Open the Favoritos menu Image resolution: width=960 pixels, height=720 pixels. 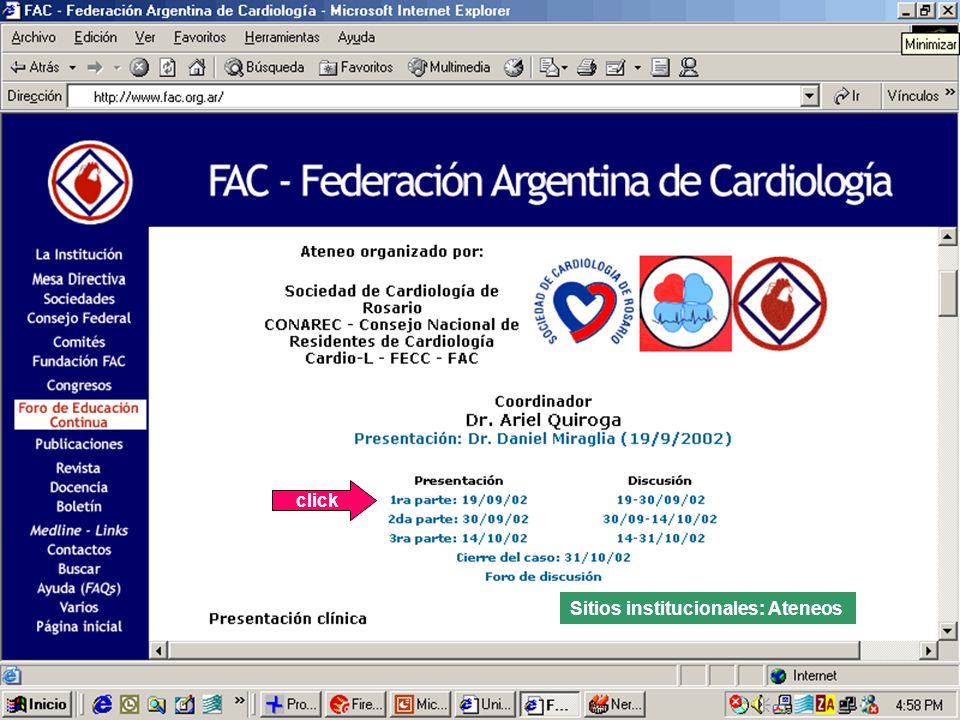click(200, 37)
